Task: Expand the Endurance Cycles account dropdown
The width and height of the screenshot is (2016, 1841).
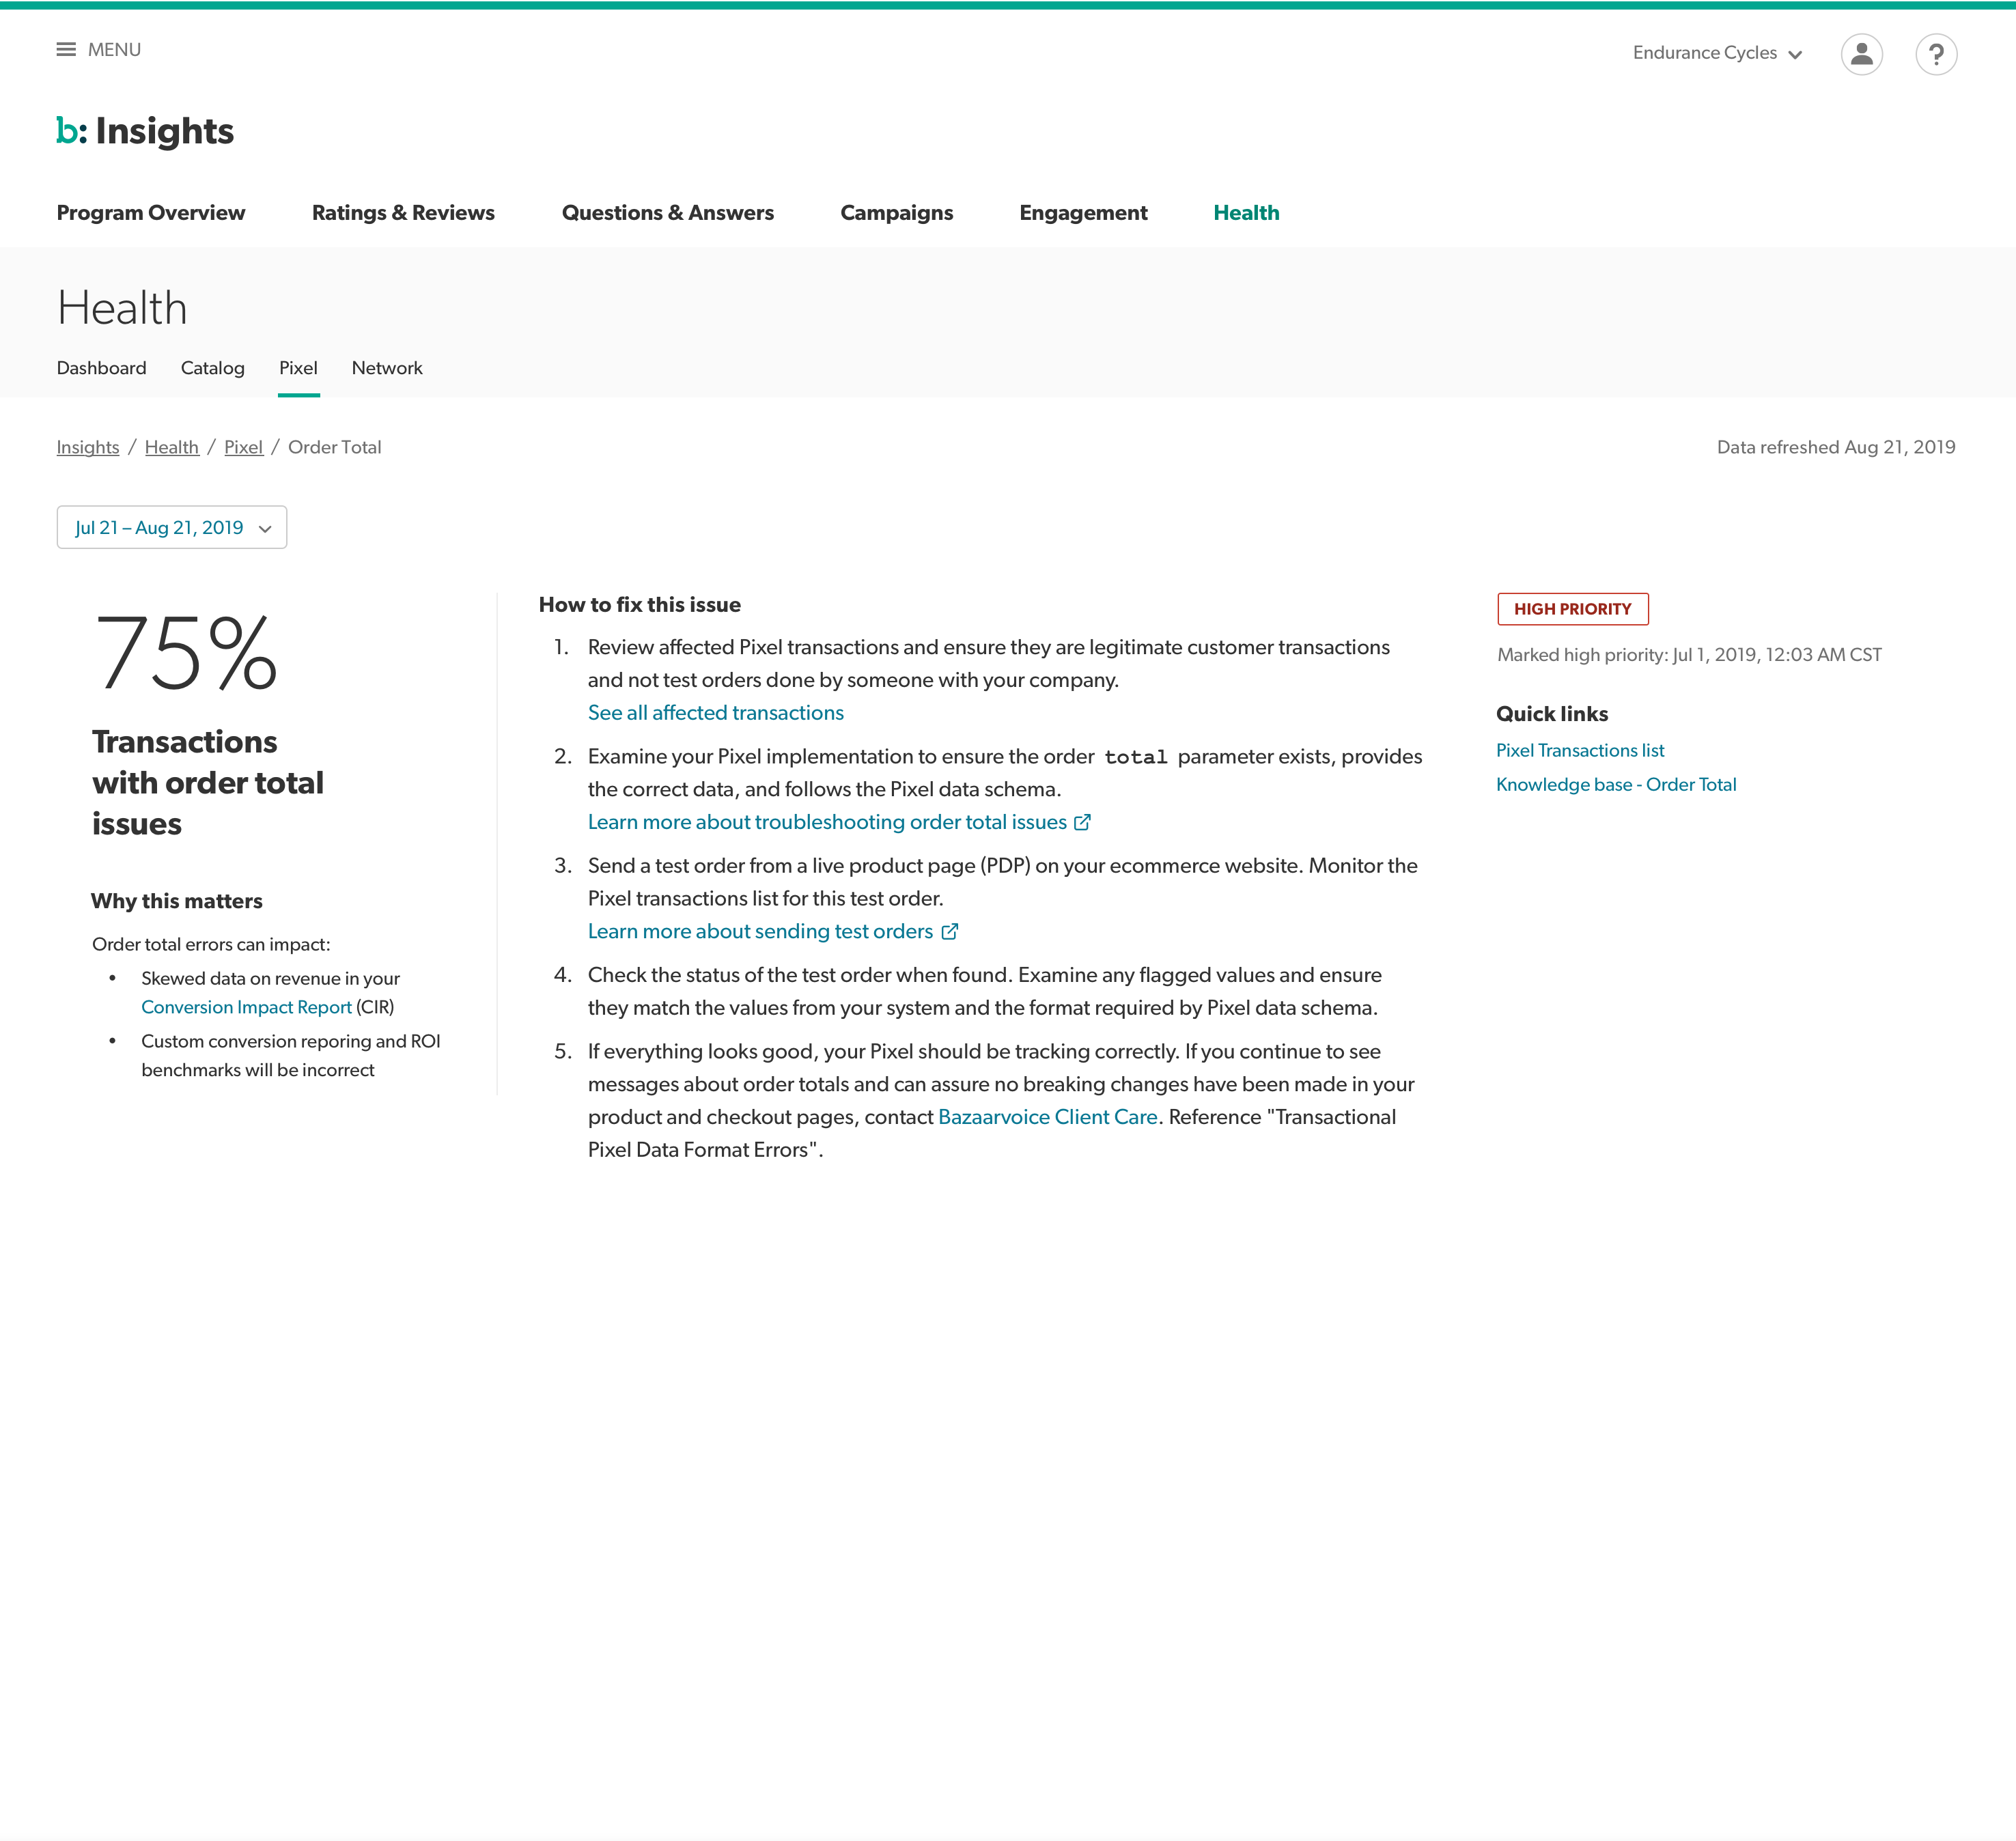Action: point(1716,53)
